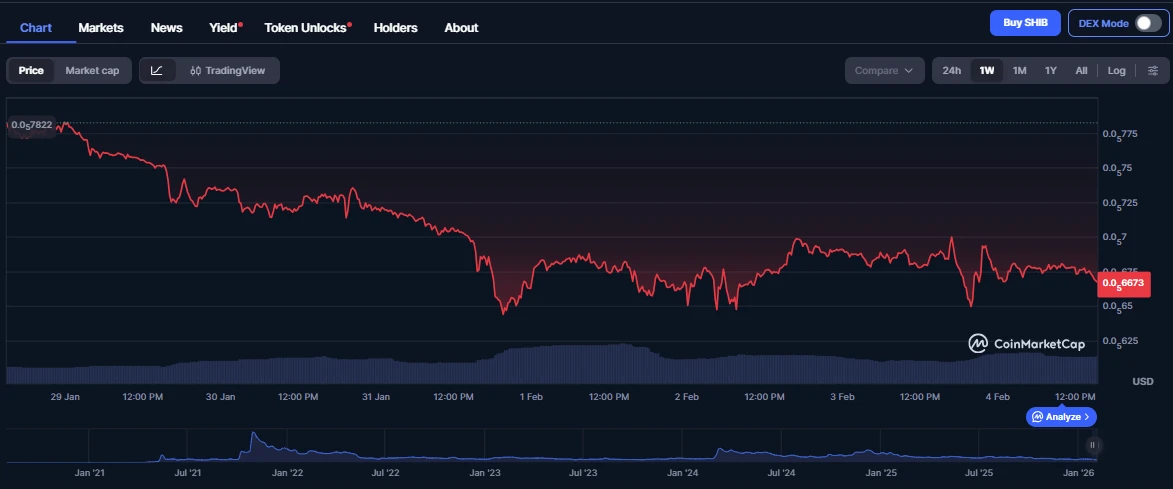
Task: Click the Buy SHIB button
Action: pyautogui.click(x=1024, y=23)
